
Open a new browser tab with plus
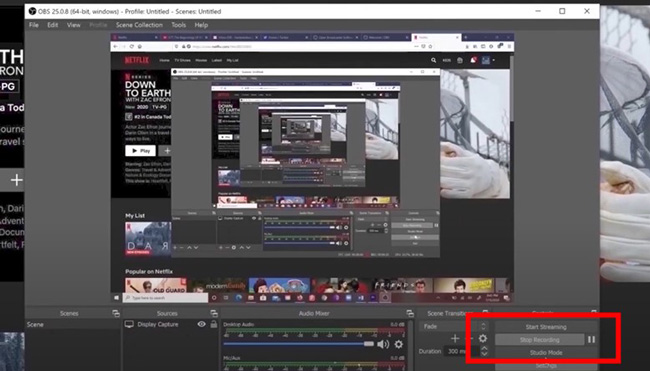[x=466, y=37]
